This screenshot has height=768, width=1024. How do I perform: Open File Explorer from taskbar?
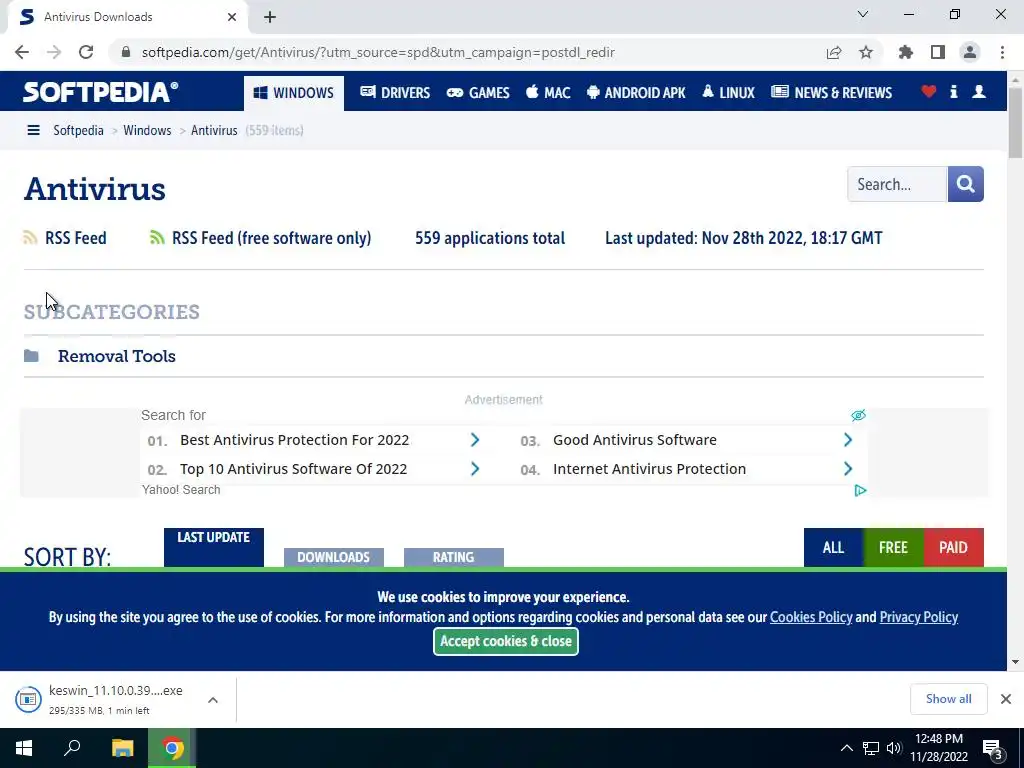coord(123,748)
